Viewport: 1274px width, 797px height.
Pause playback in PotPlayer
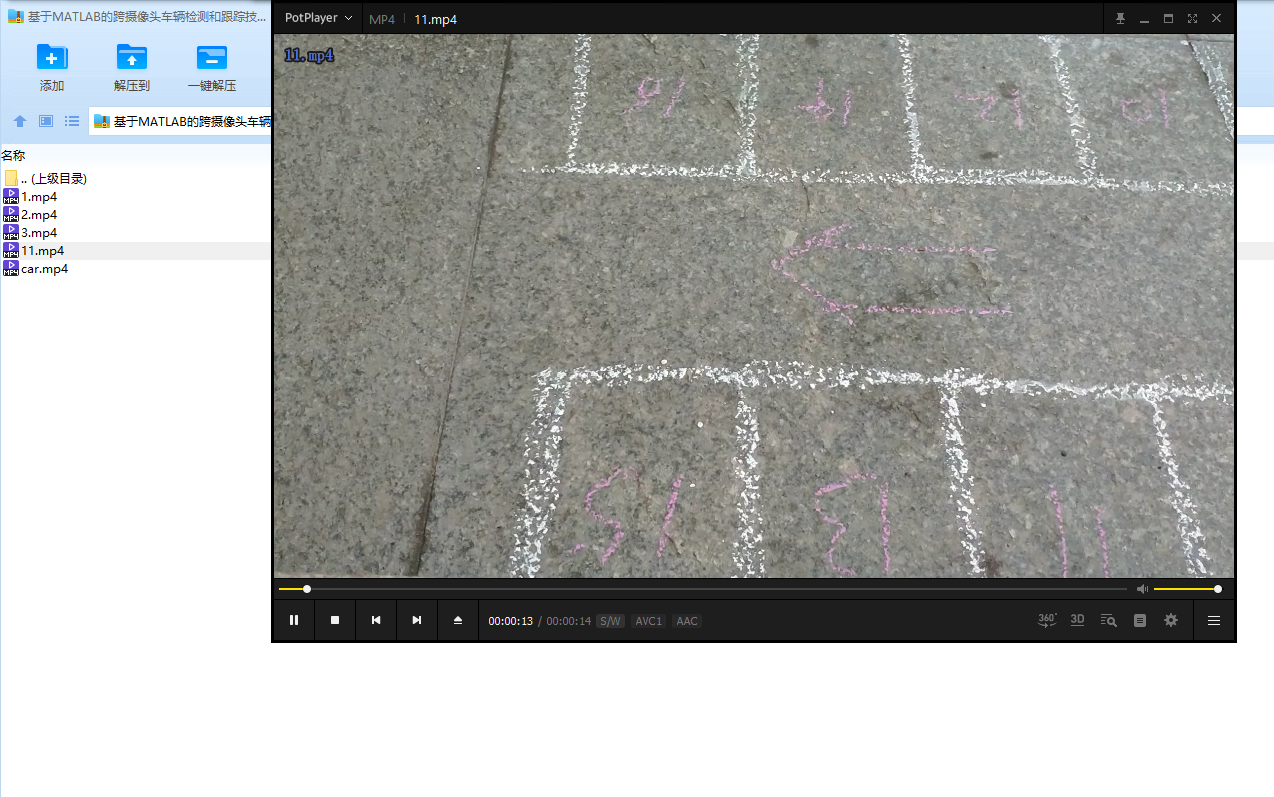294,620
